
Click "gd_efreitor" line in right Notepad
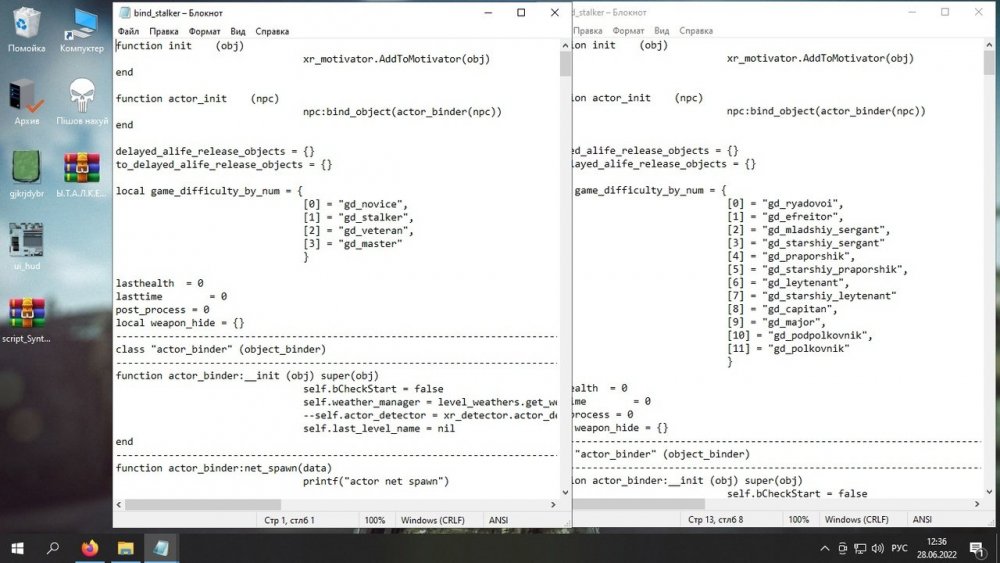coord(785,217)
